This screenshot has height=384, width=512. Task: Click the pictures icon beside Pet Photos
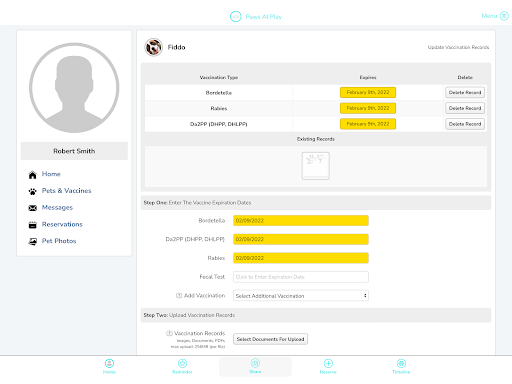[32, 242]
